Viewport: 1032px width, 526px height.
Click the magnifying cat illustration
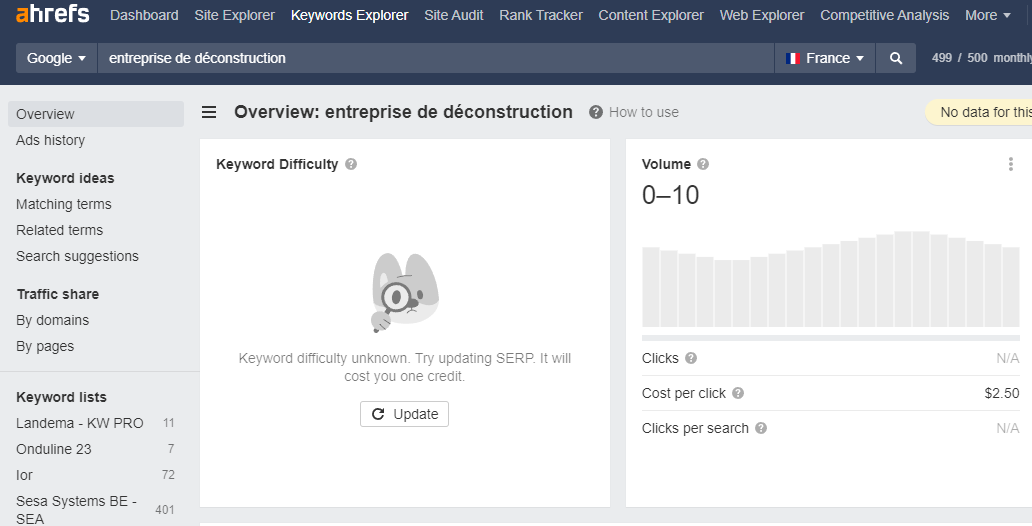(405, 292)
